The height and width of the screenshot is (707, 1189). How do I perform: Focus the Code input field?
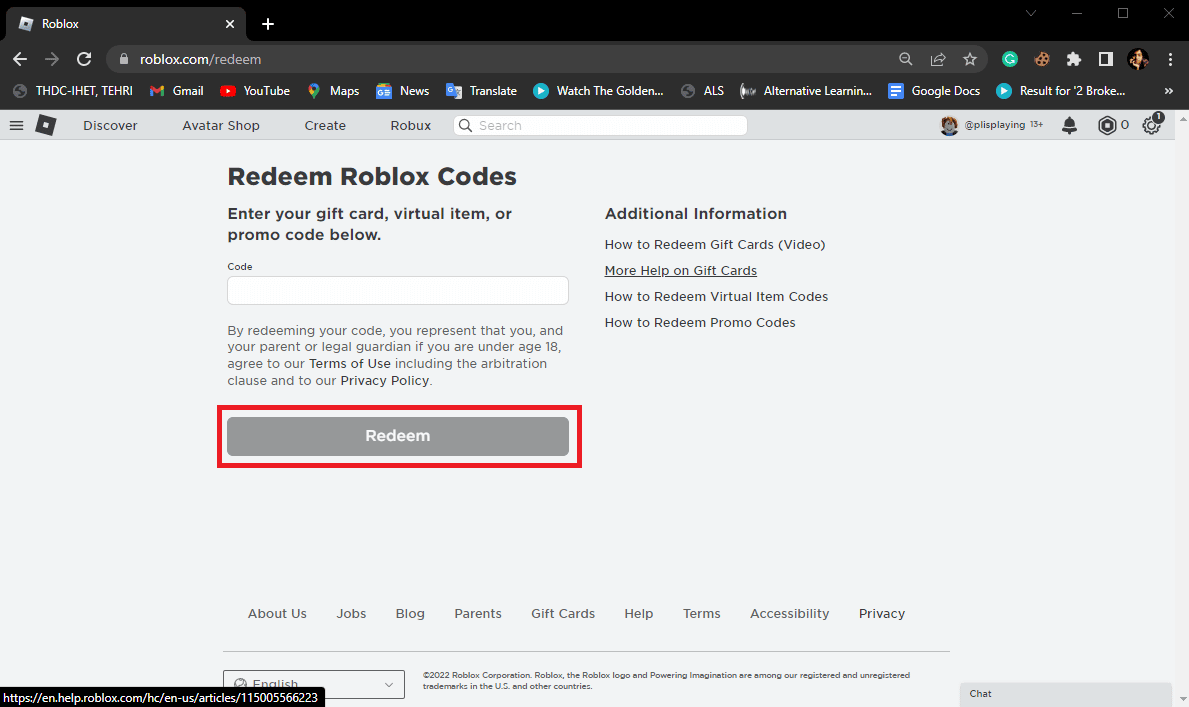398,291
